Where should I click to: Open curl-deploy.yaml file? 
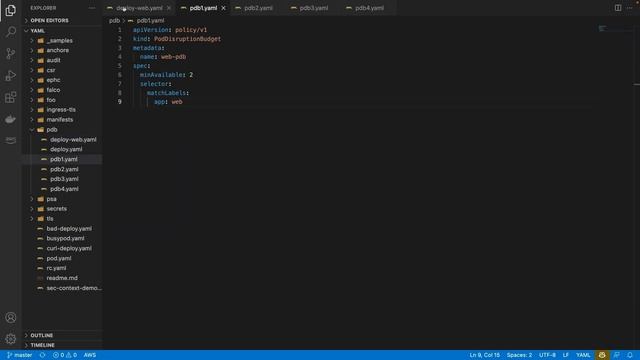[x=69, y=248]
